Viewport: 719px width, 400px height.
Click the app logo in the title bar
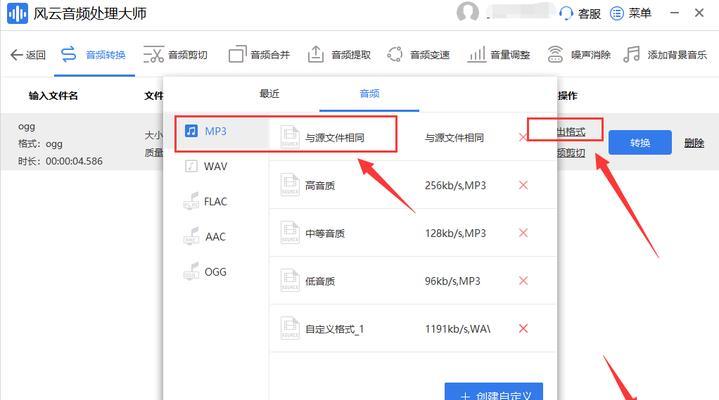pyautogui.click(x=17, y=13)
